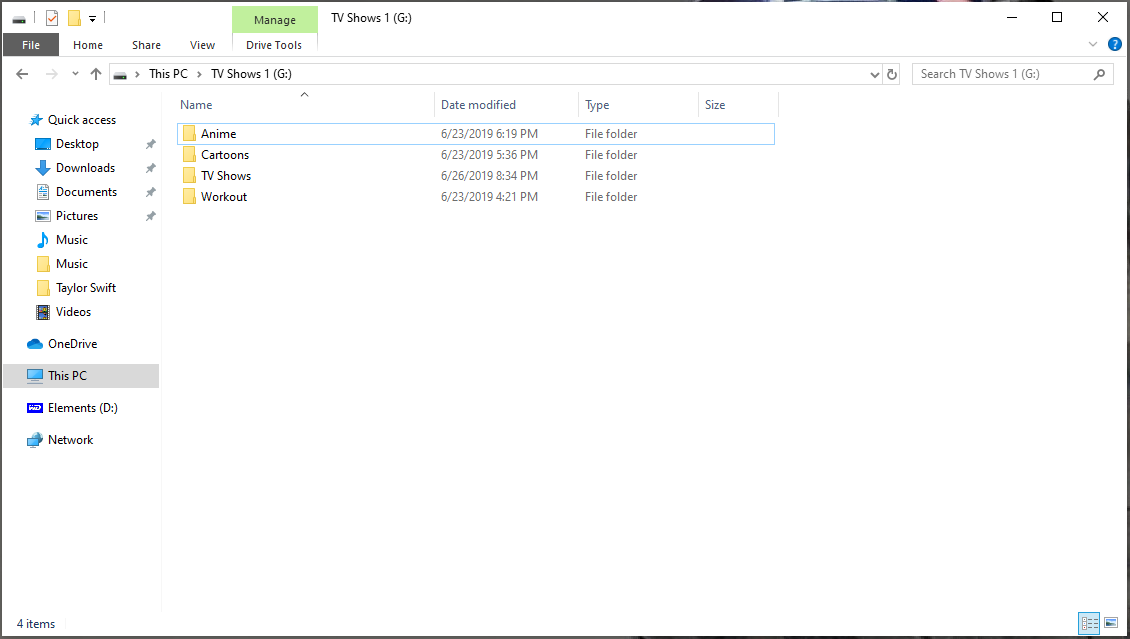The width and height of the screenshot is (1130, 639).
Task: Click the New folder quick access icon
Action: [x=74, y=18]
